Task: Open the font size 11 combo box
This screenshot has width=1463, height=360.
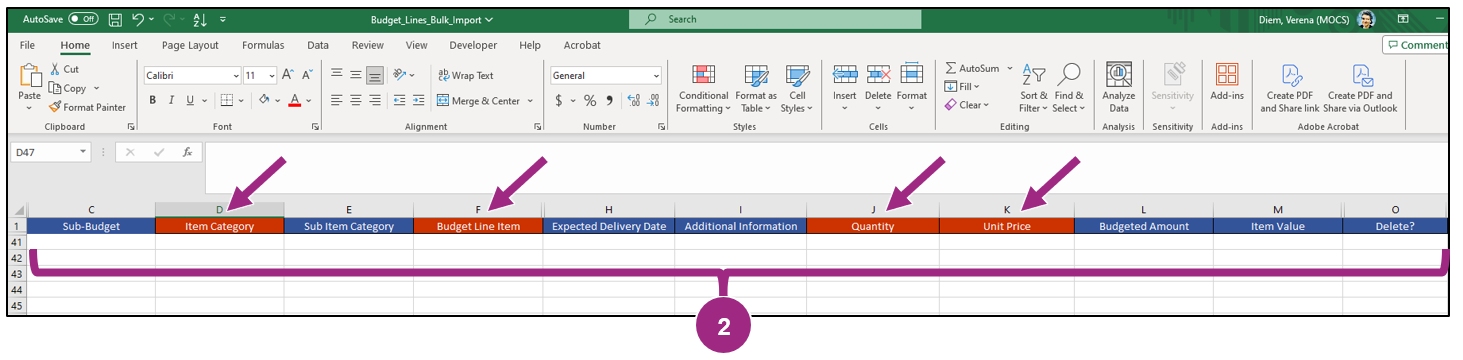Action: pos(259,75)
